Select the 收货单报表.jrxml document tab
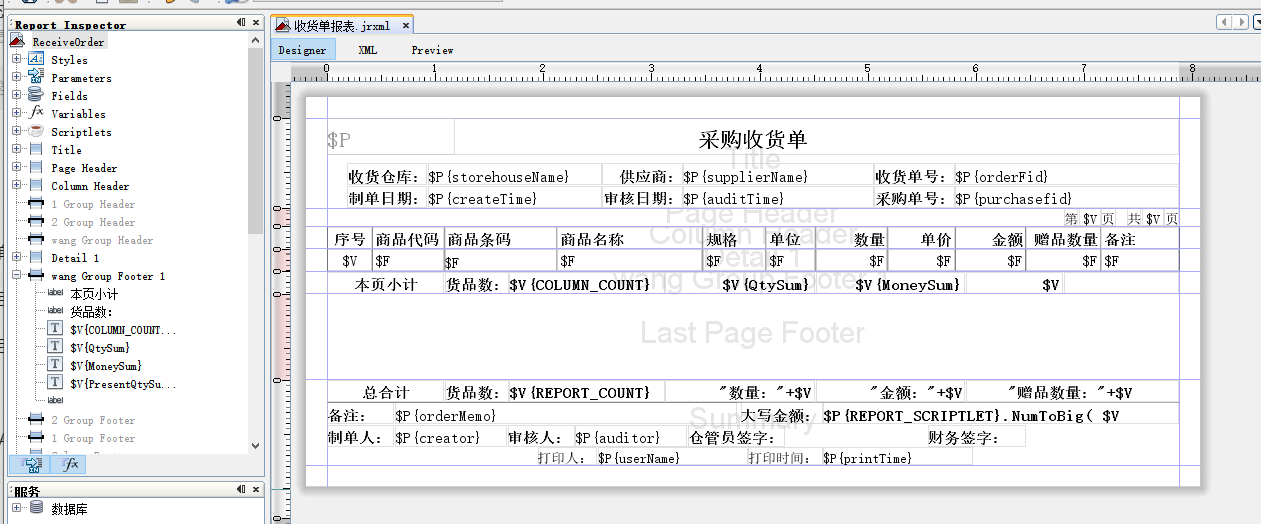The image size is (1261, 524). point(342,26)
